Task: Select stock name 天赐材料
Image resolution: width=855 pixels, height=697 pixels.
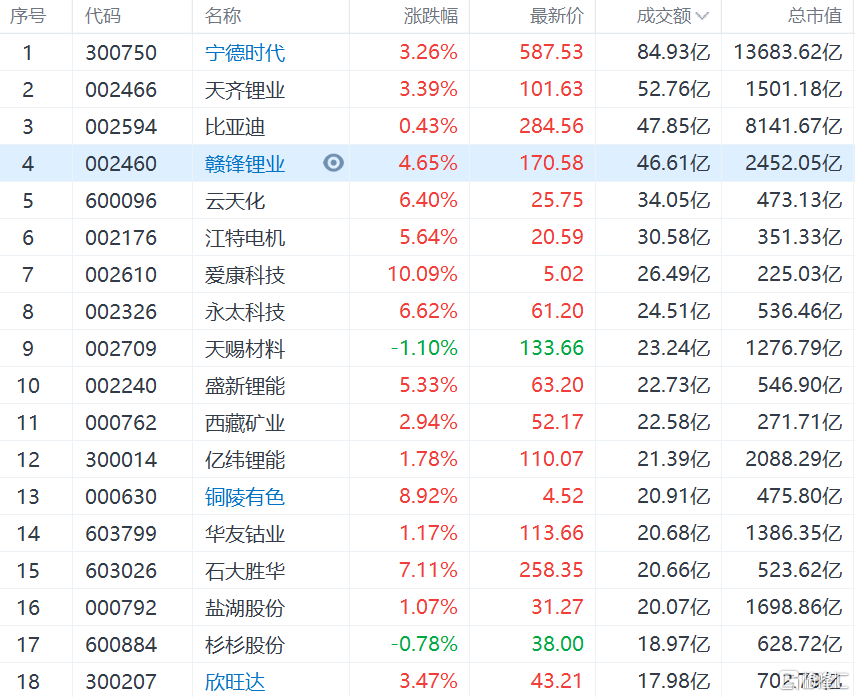Action: click(245, 348)
